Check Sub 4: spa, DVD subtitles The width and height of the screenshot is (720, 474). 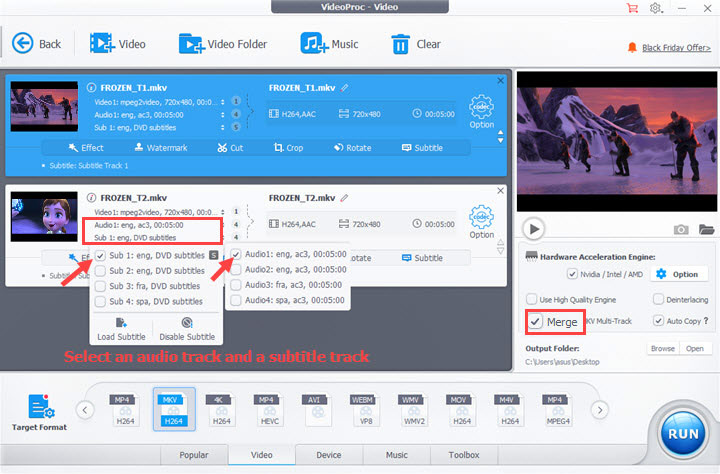pyautogui.click(x=100, y=301)
